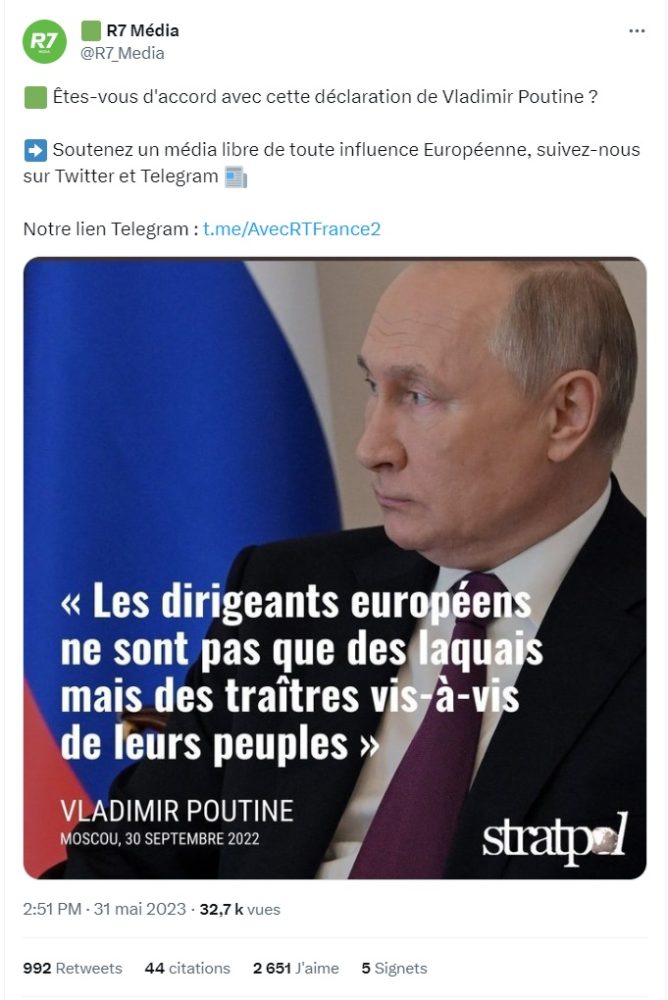Click the Vladimir Poutine caption on image

pos(177,811)
